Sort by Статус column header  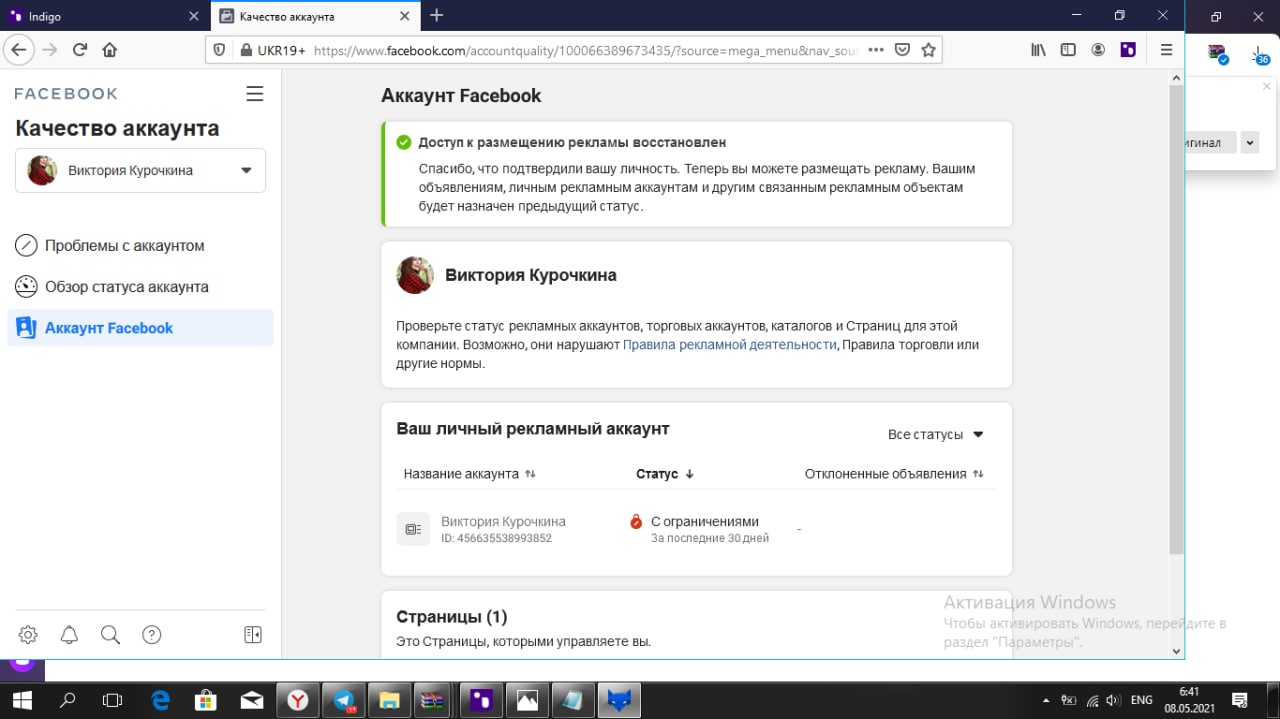tap(665, 474)
